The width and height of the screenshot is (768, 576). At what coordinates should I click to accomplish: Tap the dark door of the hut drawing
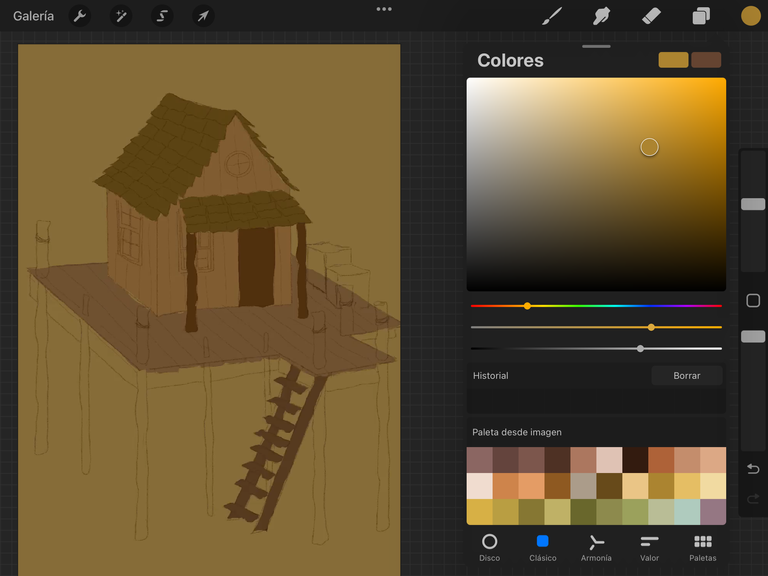click(256, 267)
